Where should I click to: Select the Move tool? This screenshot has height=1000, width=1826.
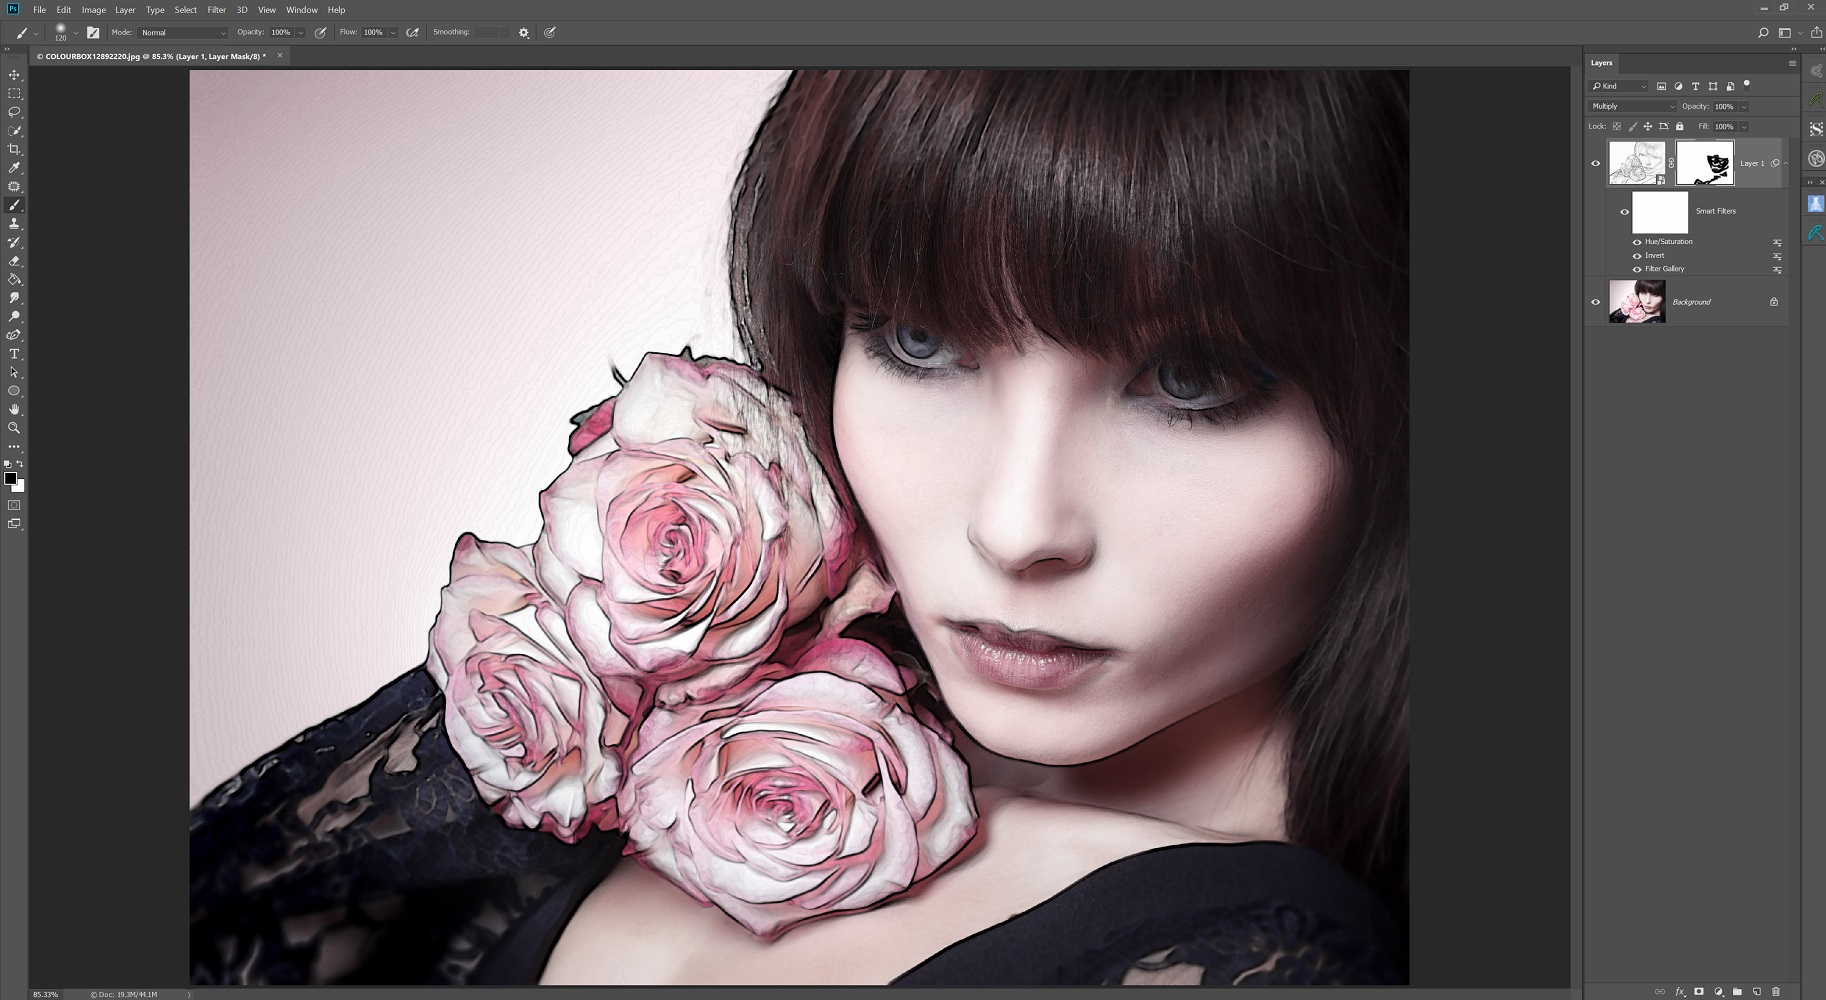pos(14,75)
